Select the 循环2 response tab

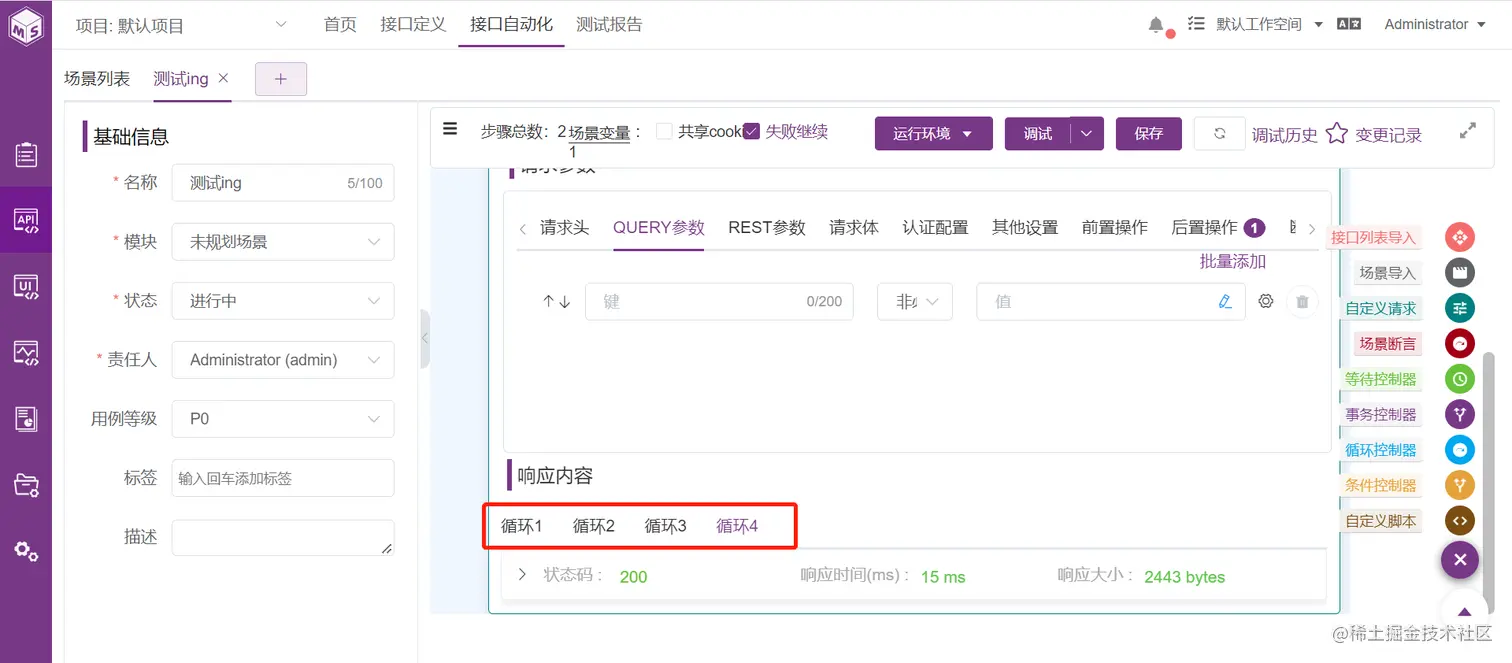click(594, 526)
